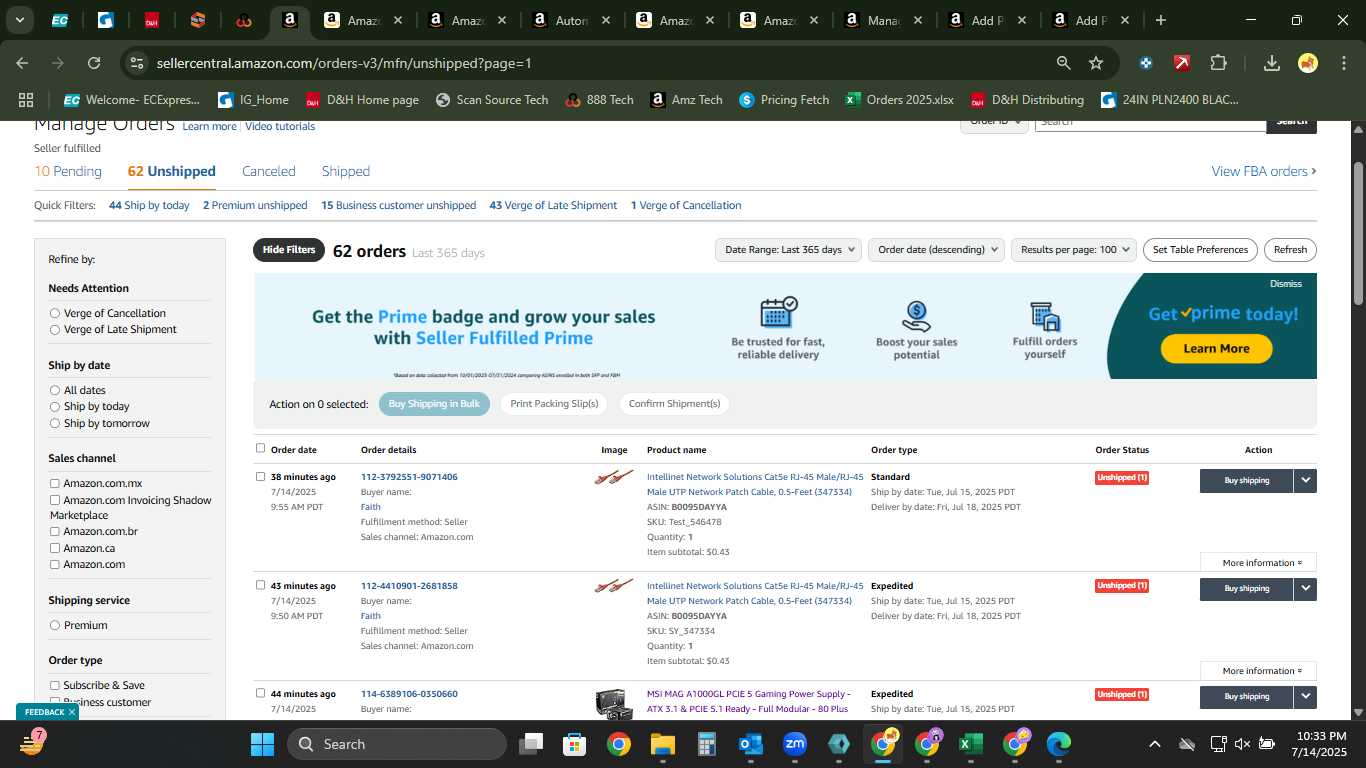Screen dimensions: 1366x768
Task: Open Excel from the taskbar
Action: (970, 744)
